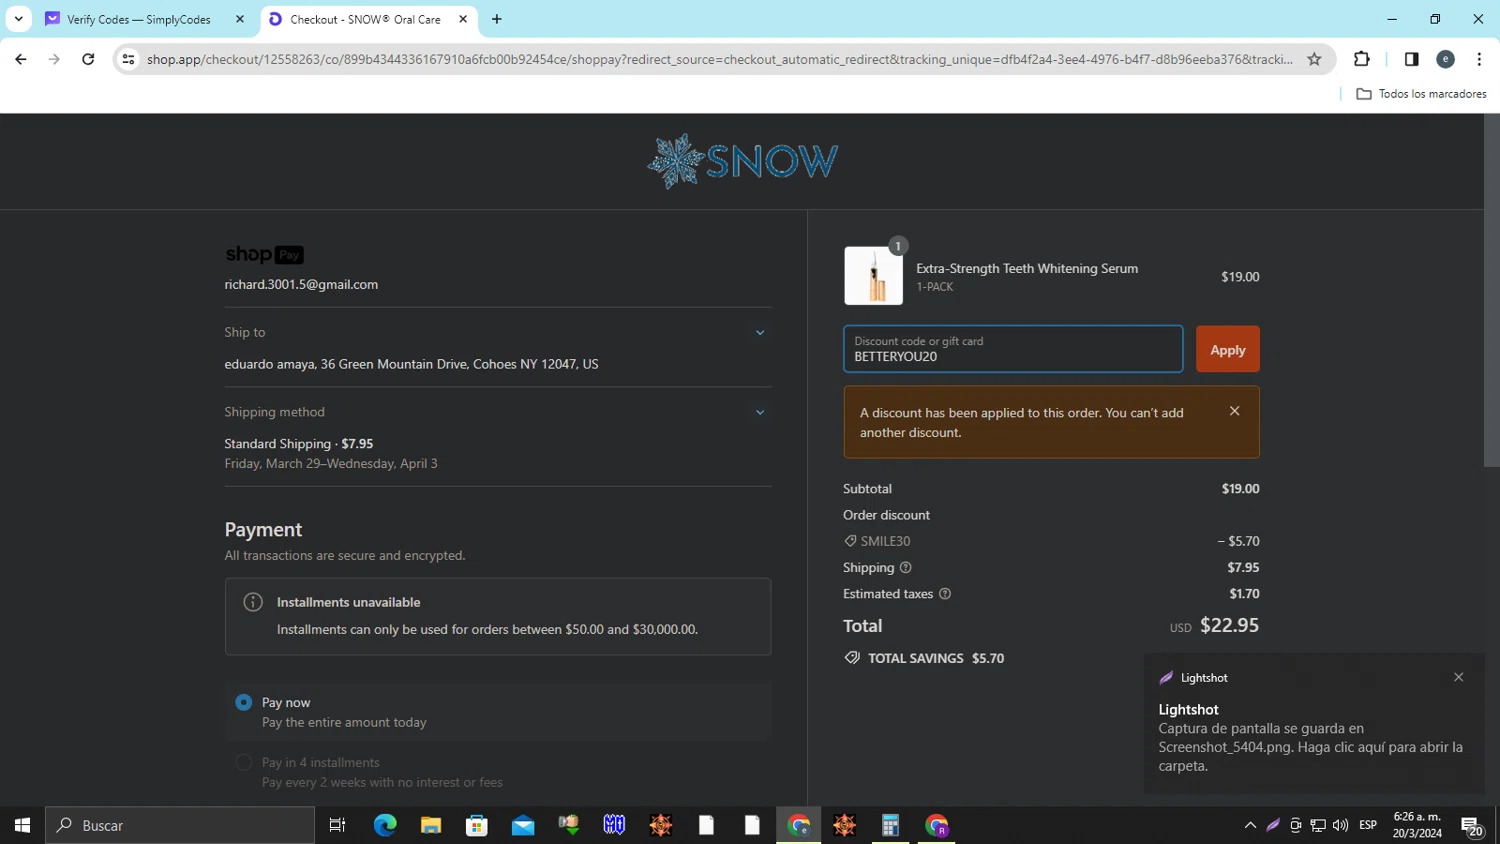Open Task View in taskbar
This screenshot has width=1500, height=844.
coord(337,825)
